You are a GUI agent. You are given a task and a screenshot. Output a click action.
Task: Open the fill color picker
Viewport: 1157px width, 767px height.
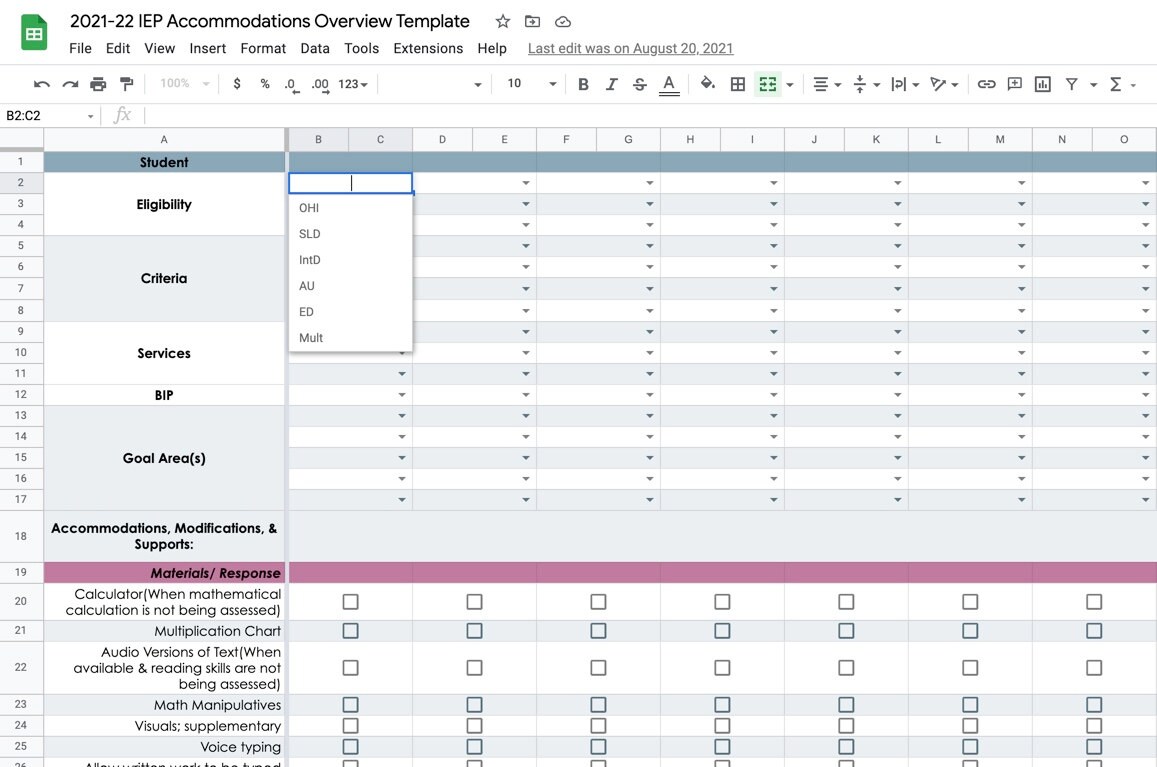pyautogui.click(x=706, y=84)
